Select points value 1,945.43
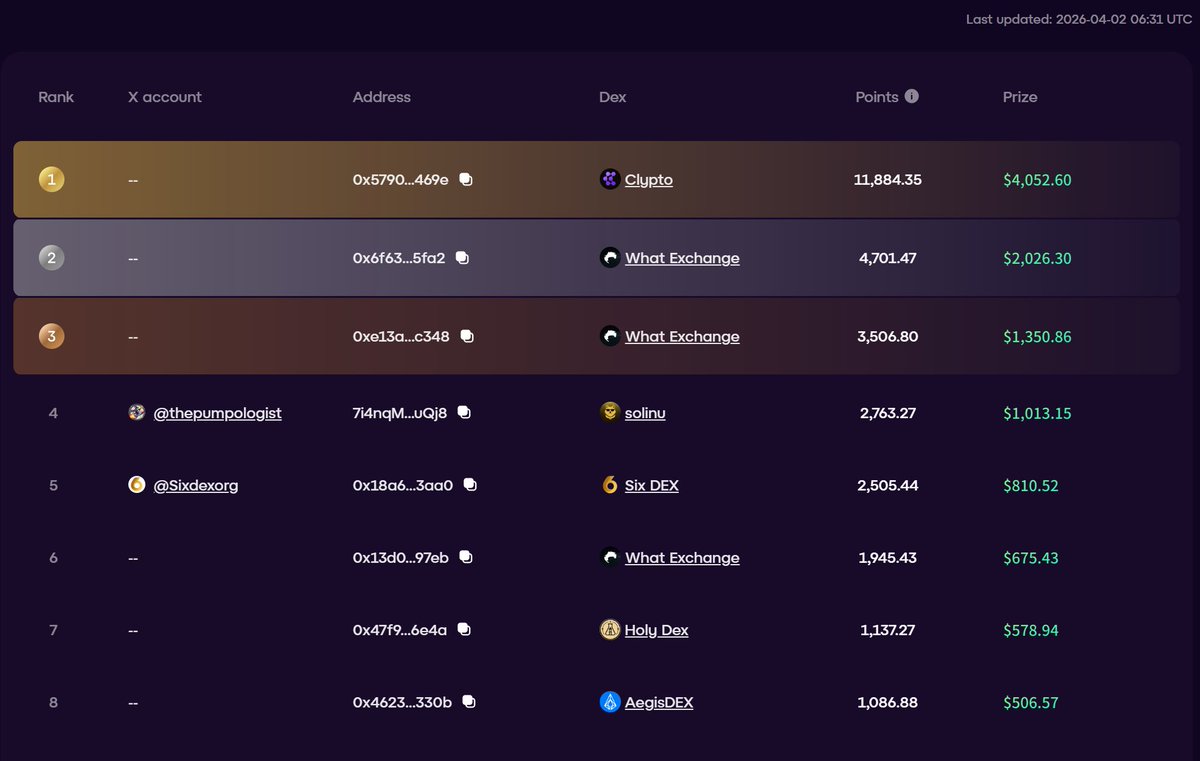The height and width of the screenshot is (761, 1200). (x=888, y=558)
